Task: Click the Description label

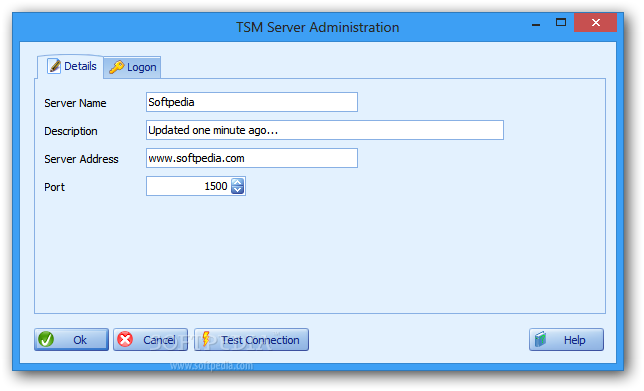Action: [71, 131]
